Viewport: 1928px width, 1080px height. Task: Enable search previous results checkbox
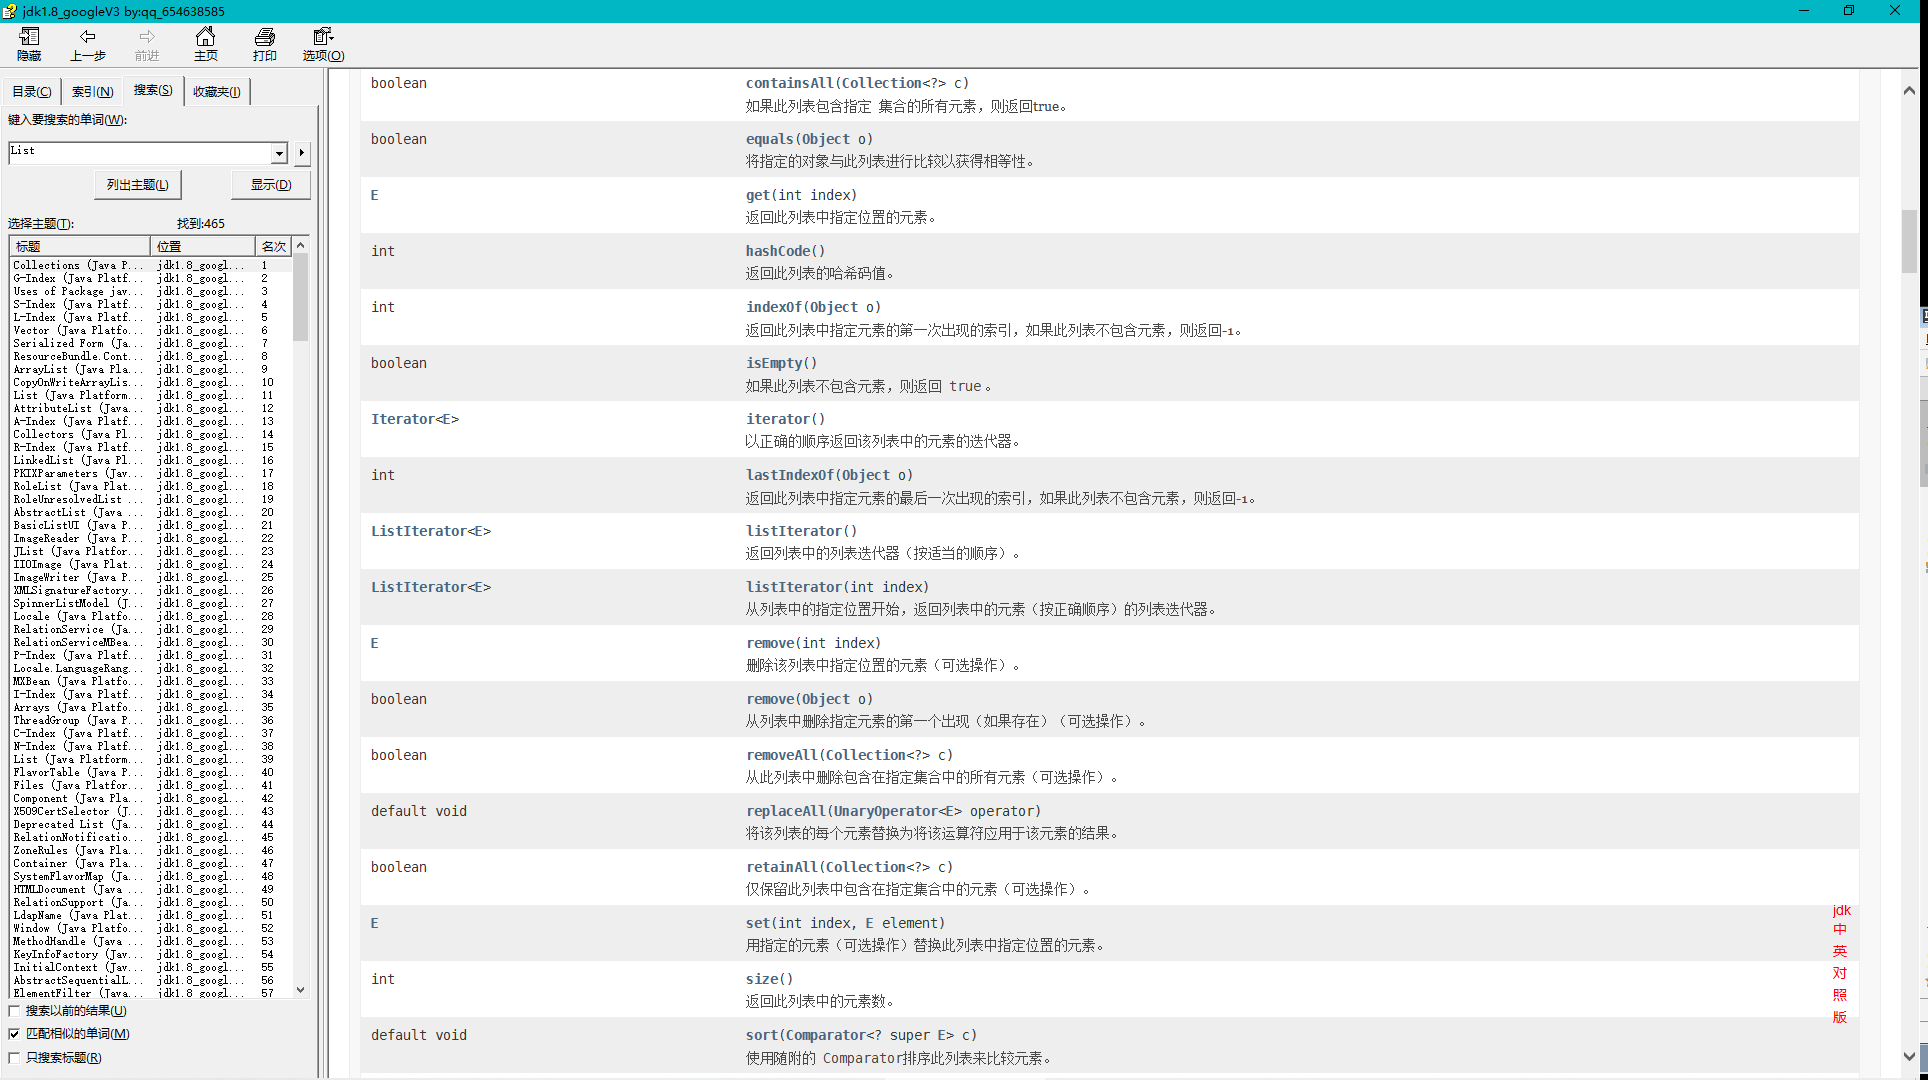point(14,1011)
